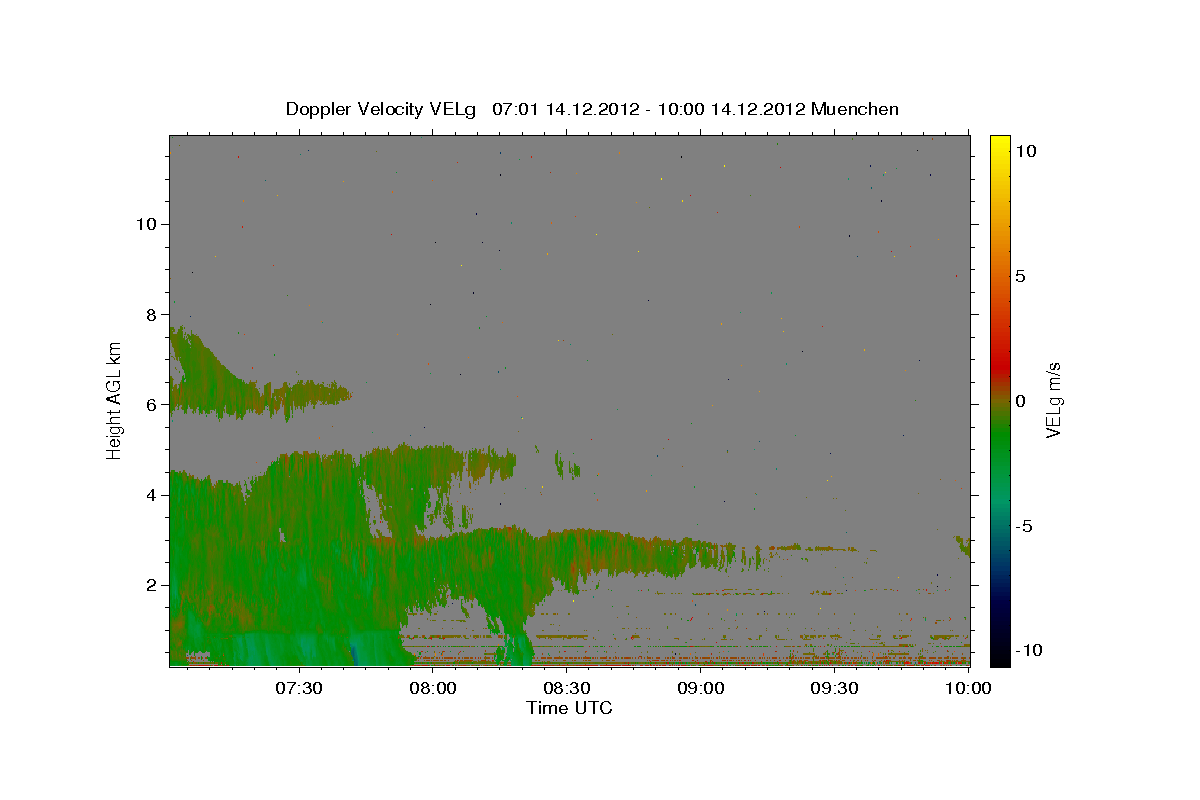
Task: Click the colorbar label '10' at top
Action: [x=1025, y=151]
